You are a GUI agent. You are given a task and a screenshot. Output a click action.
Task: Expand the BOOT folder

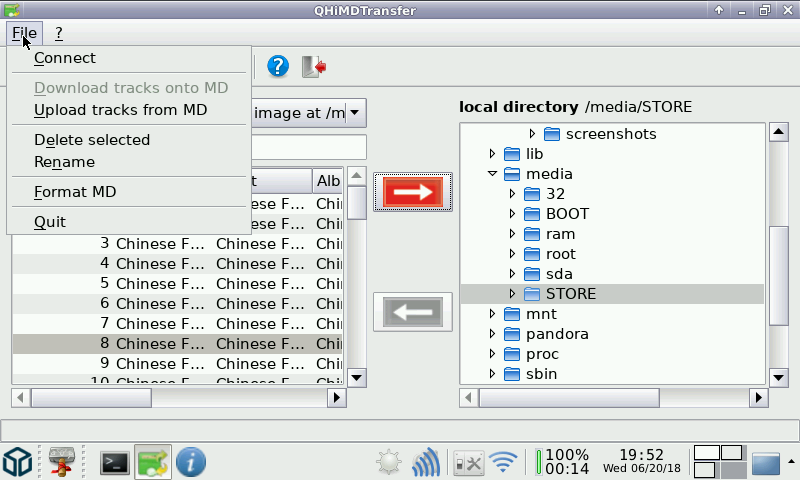point(512,214)
